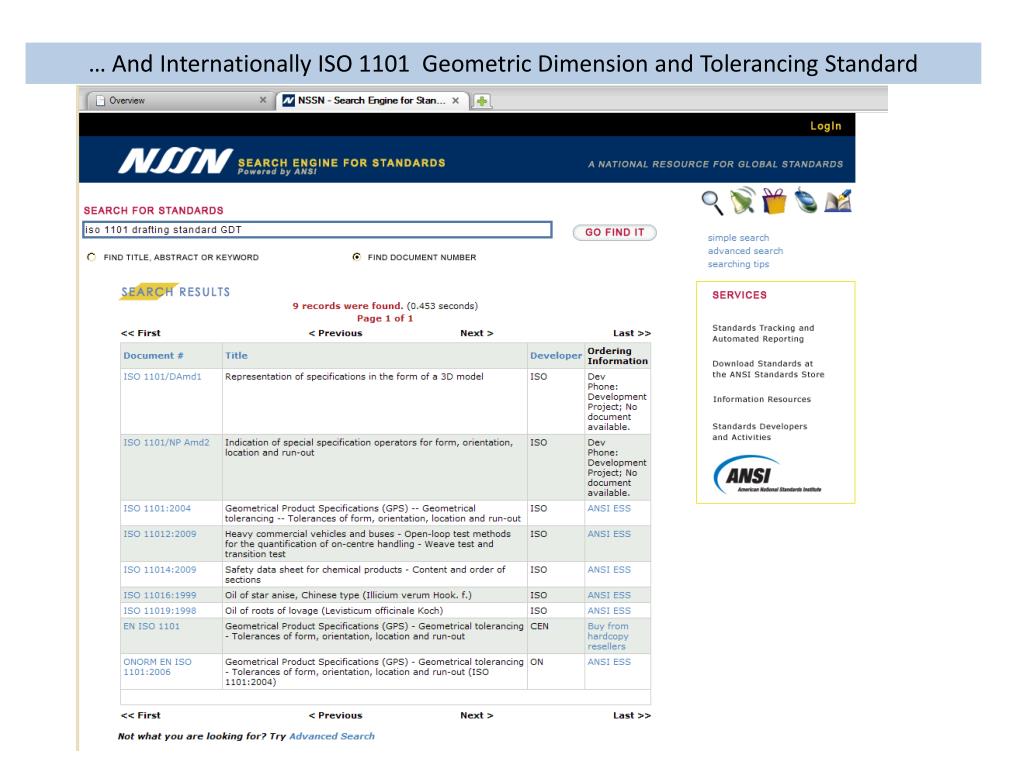Open document ISO 1101/NP Amd2

[167, 443]
